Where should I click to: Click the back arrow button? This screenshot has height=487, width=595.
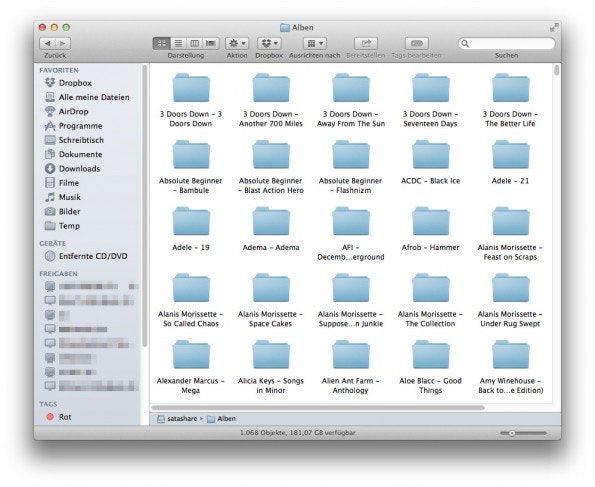[x=47, y=43]
